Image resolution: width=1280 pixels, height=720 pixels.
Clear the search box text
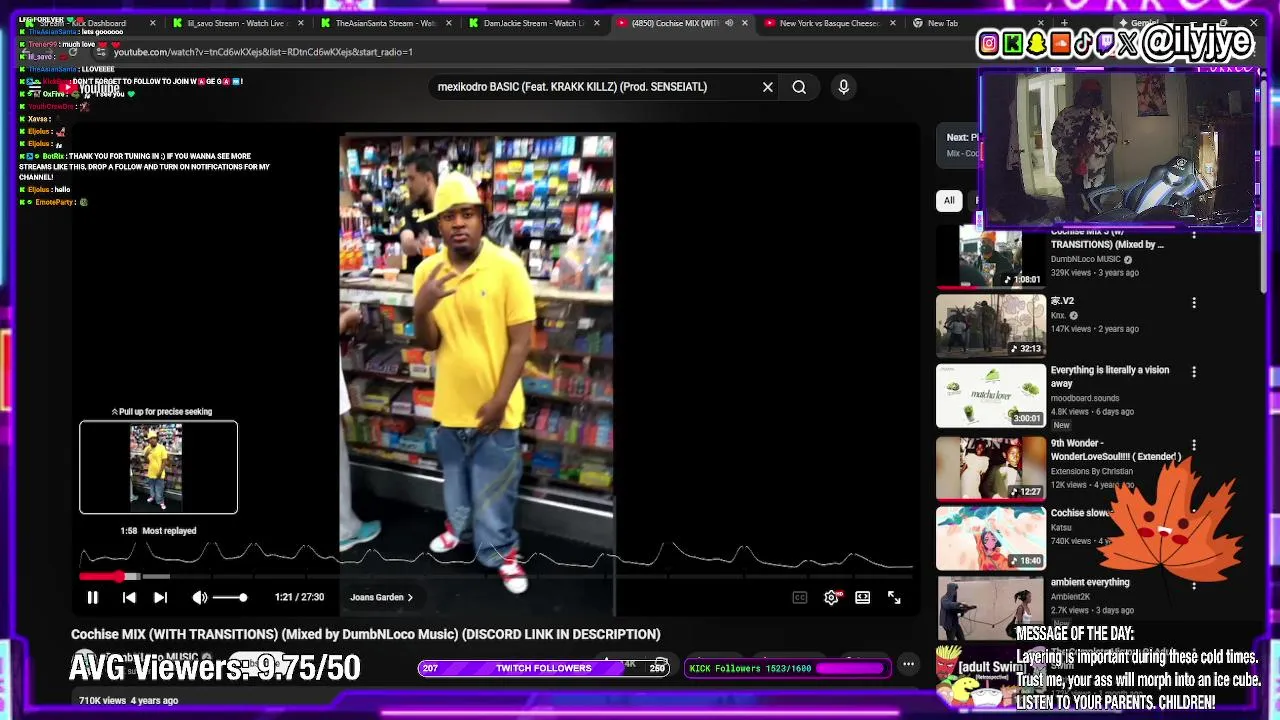point(768,87)
